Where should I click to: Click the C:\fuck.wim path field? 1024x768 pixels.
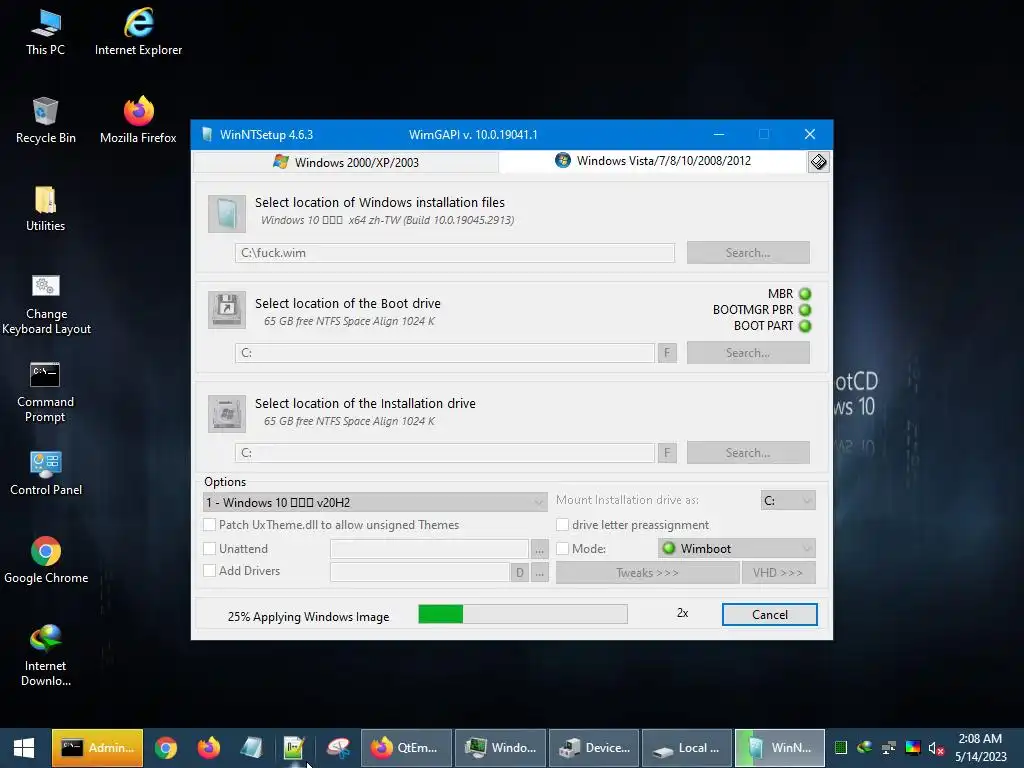click(x=455, y=253)
